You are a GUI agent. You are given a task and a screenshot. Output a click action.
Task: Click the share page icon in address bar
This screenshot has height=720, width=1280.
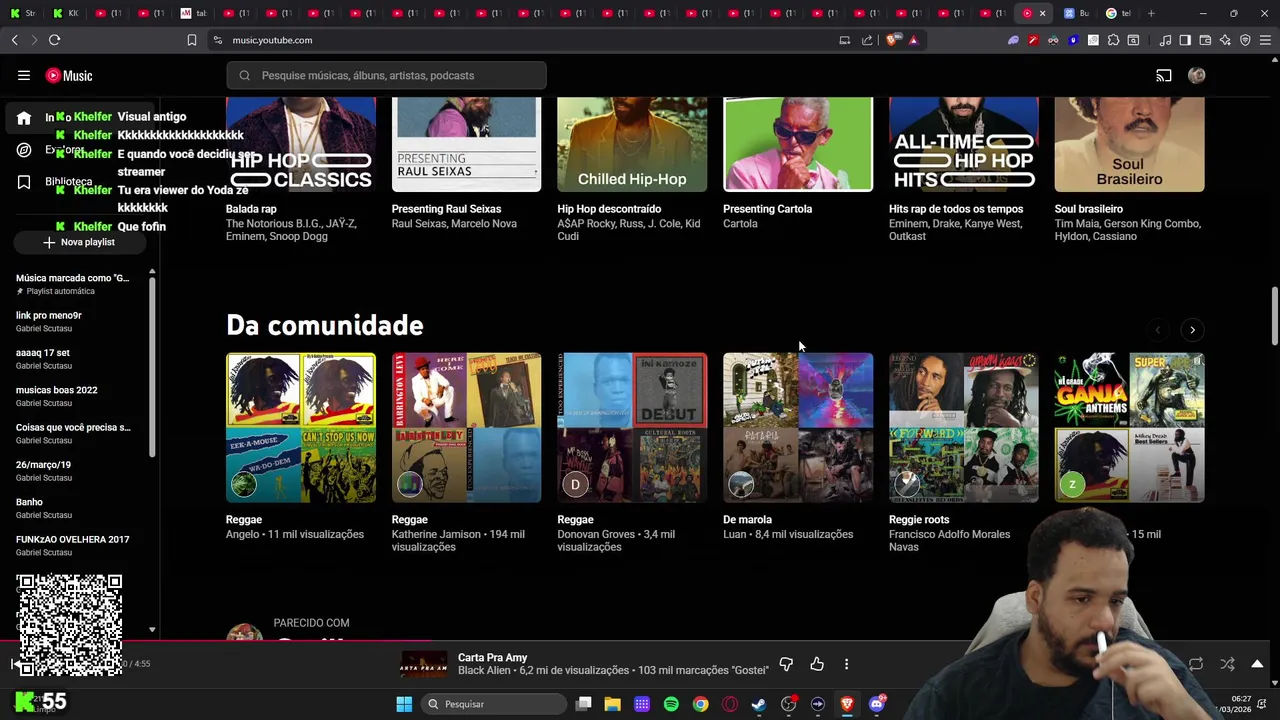867,40
